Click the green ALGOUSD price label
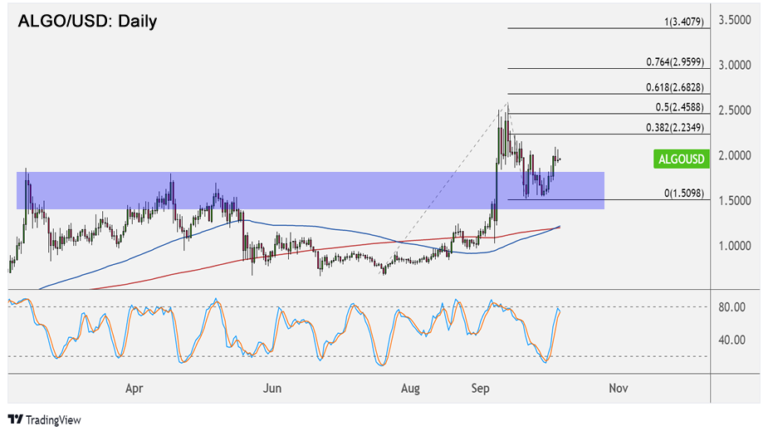Screen dimensions: 768x436 pyautogui.click(x=681, y=159)
